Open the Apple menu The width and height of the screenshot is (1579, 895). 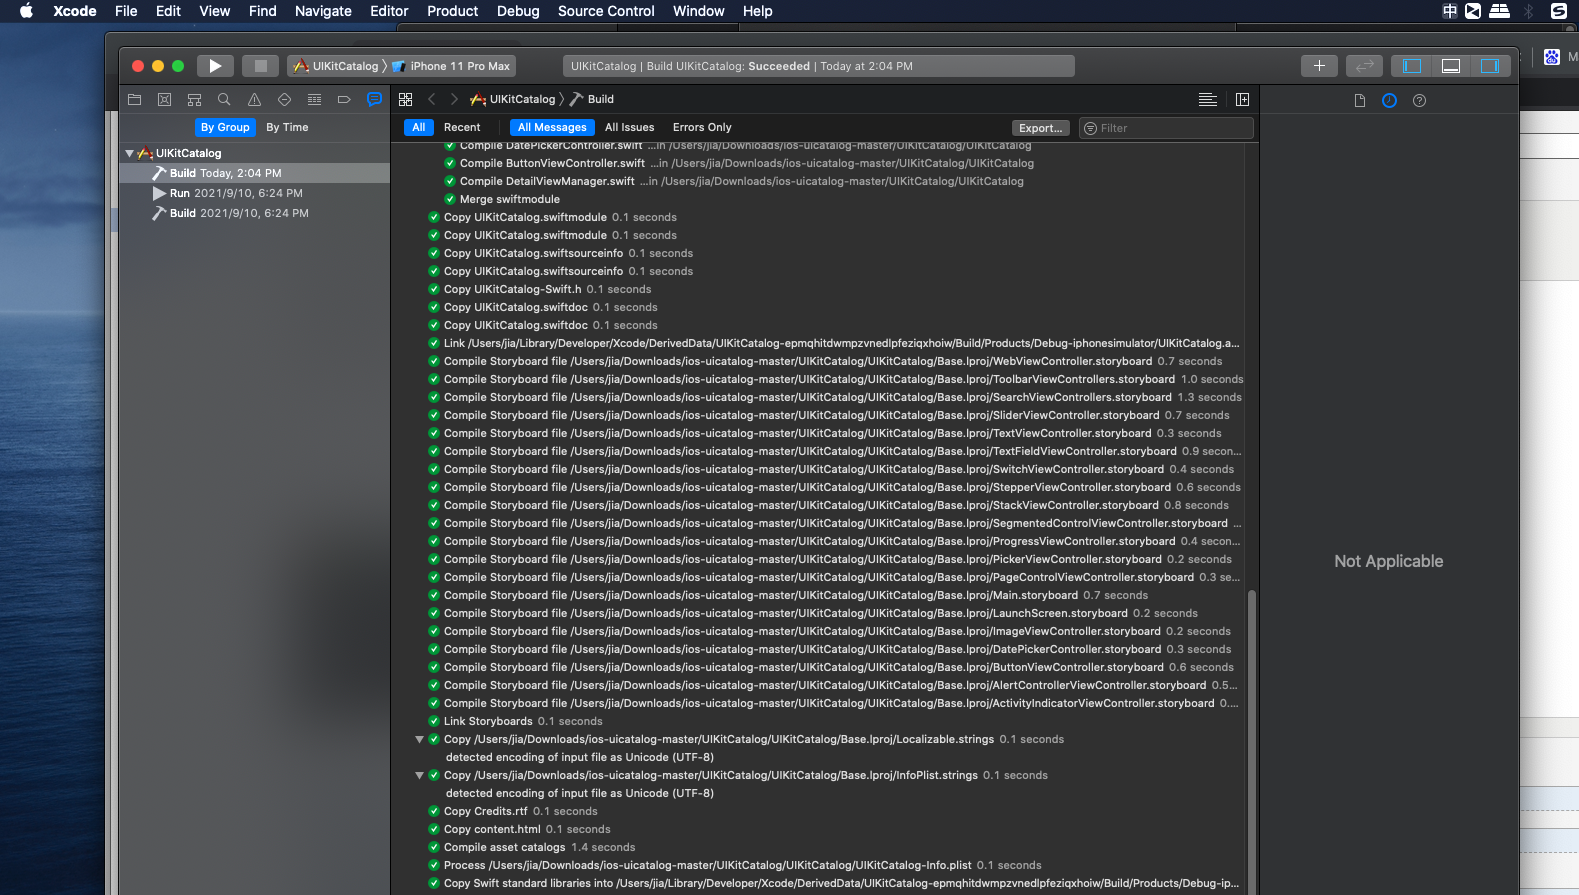pos(27,11)
